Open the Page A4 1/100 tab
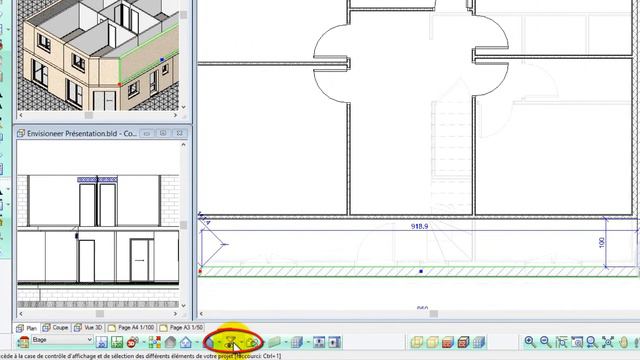The height and width of the screenshot is (360, 640). coord(131,327)
